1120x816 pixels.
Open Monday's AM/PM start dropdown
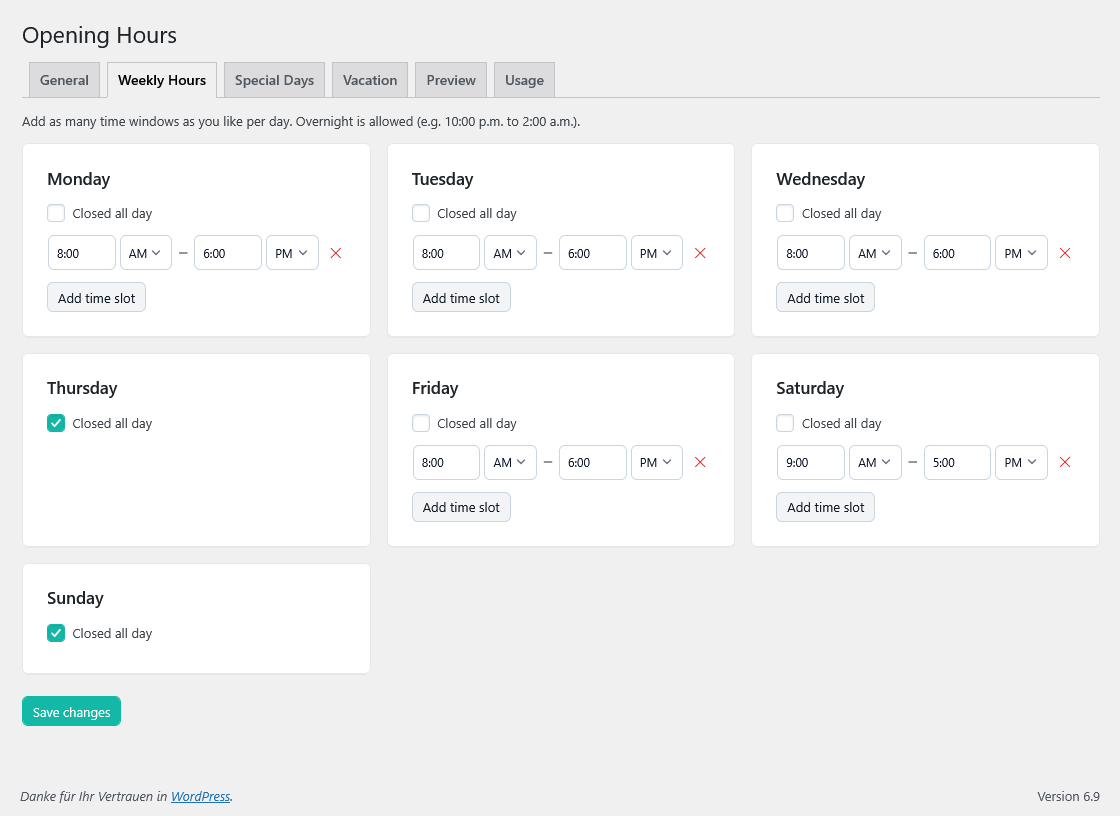tap(146, 253)
